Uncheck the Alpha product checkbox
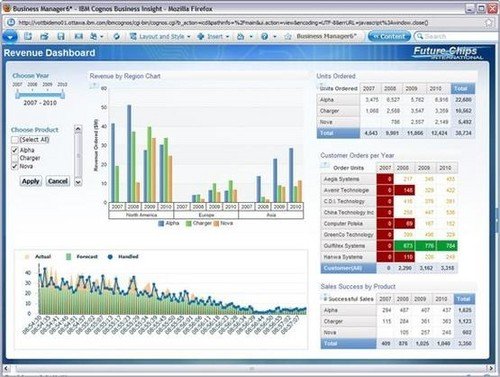Viewport: 500px width, 377px height. [x=15, y=150]
